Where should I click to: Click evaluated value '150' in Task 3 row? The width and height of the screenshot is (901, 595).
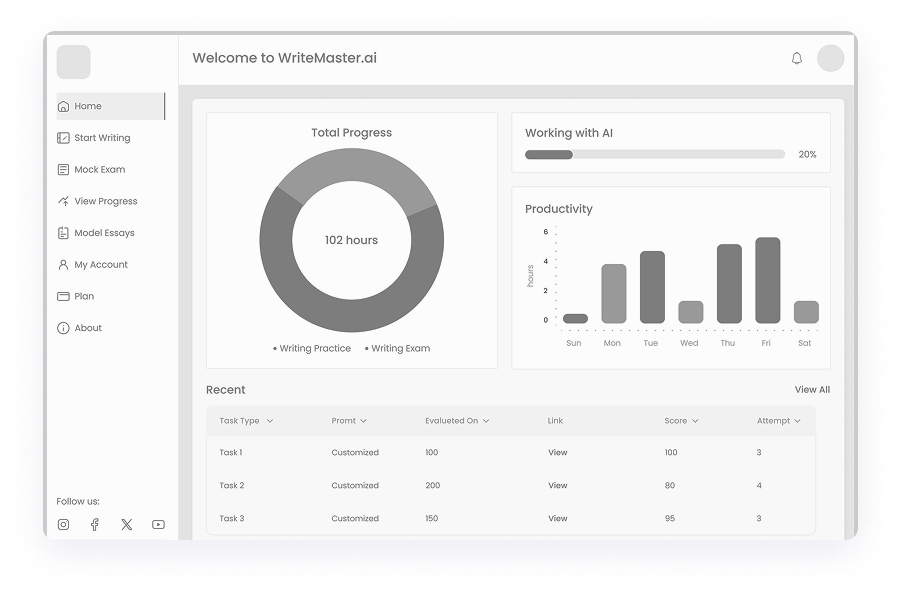pyautogui.click(x=432, y=518)
